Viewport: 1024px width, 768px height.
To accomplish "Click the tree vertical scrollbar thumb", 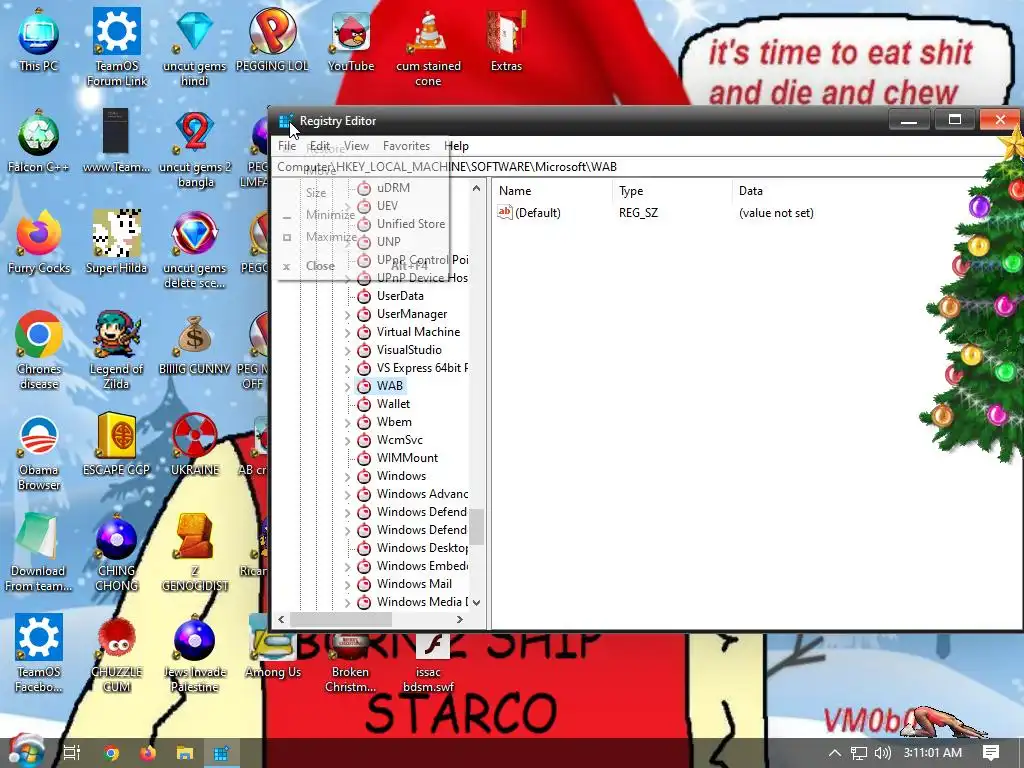I will tap(477, 526).
